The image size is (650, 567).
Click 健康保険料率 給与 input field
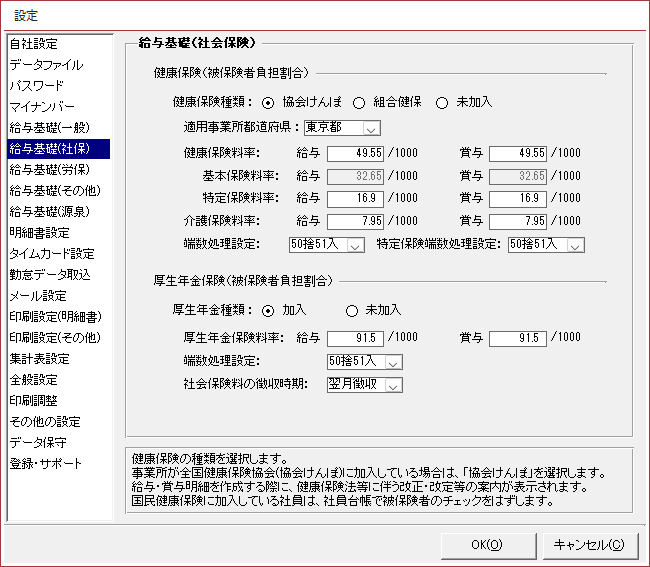[x=355, y=153]
